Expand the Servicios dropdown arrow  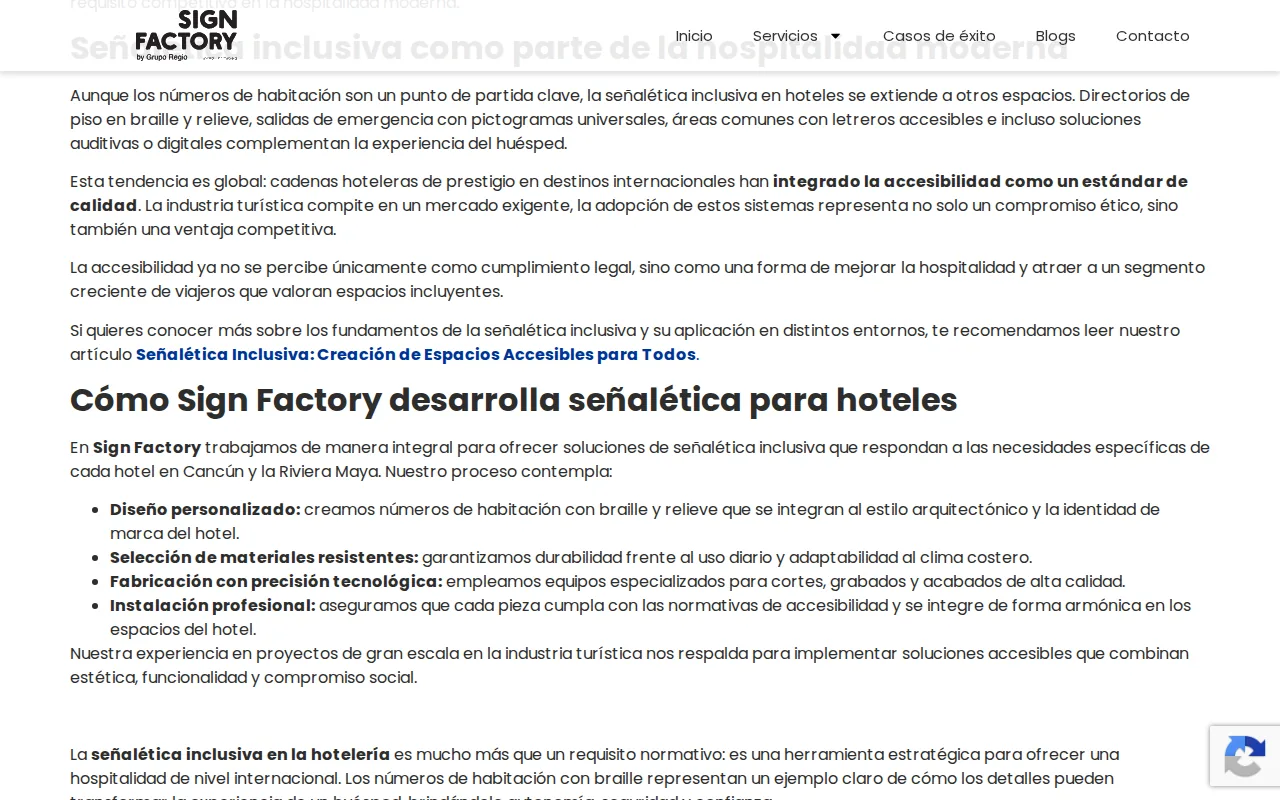tap(836, 36)
